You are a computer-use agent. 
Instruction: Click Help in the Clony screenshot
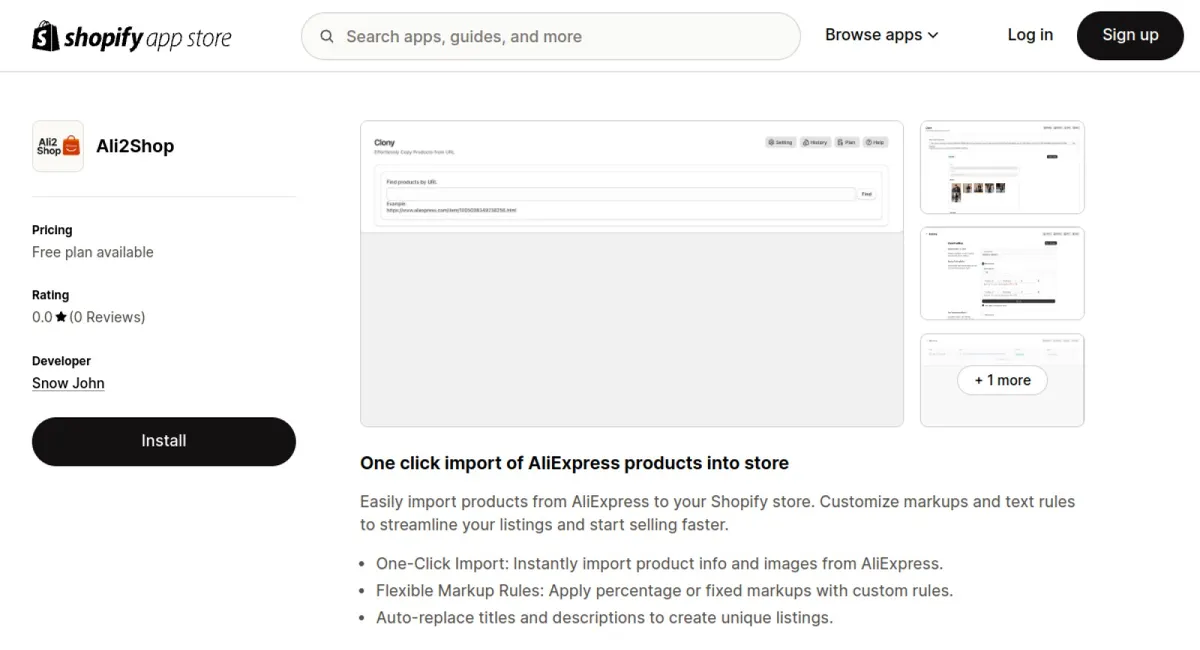(x=876, y=142)
